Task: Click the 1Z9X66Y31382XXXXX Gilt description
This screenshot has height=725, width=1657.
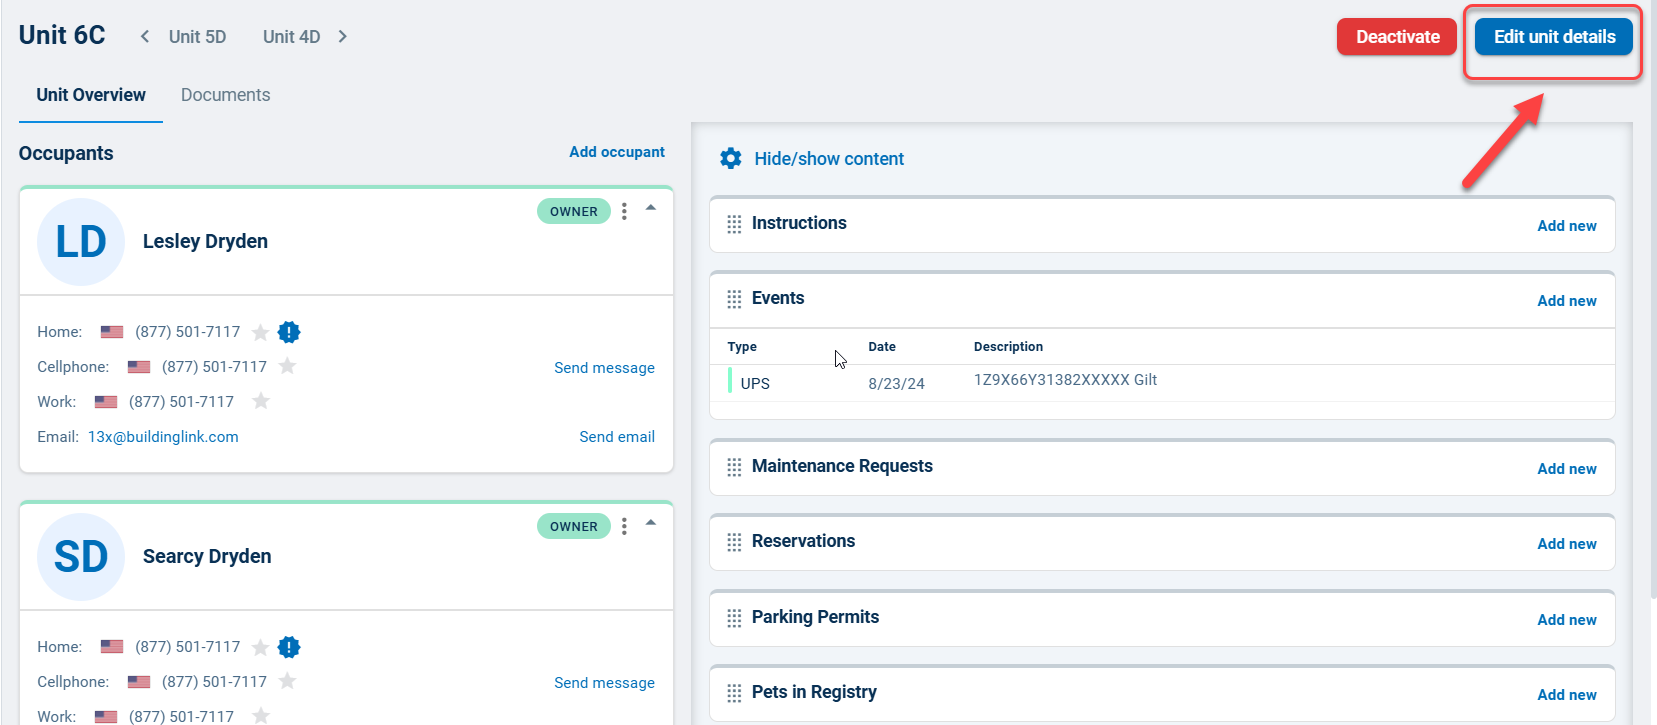Action: (x=1065, y=380)
